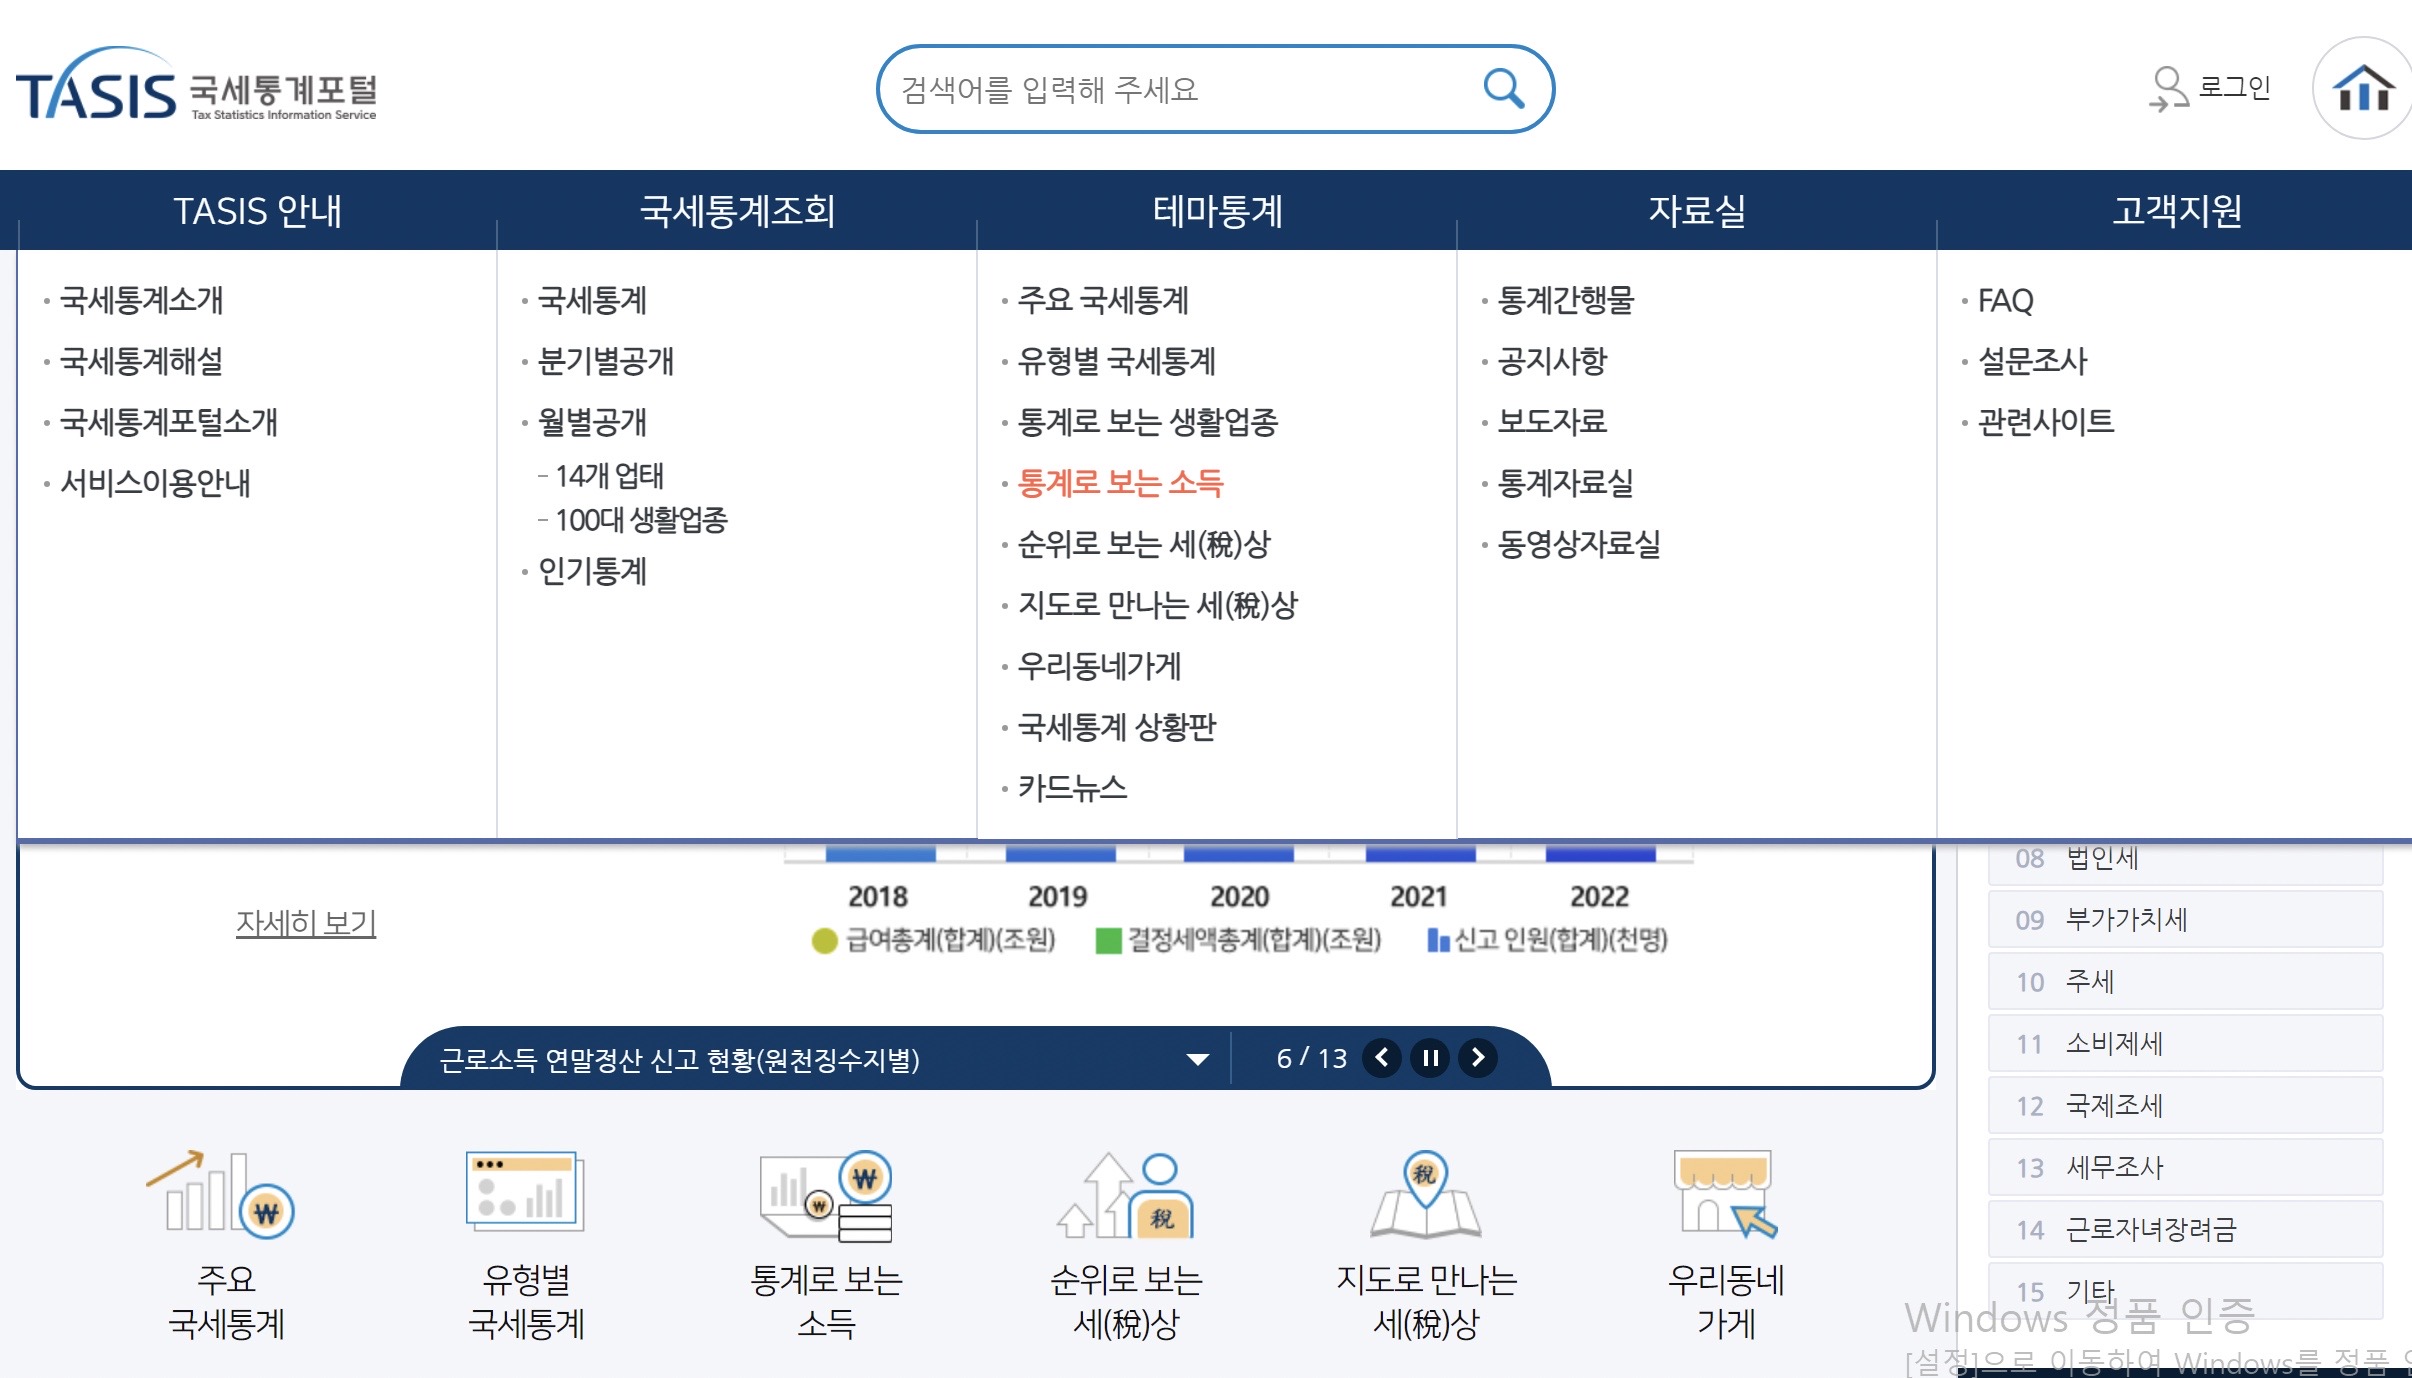Open the home icon button
Image resolution: width=2412 pixels, height=1378 pixels.
point(2363,89)
